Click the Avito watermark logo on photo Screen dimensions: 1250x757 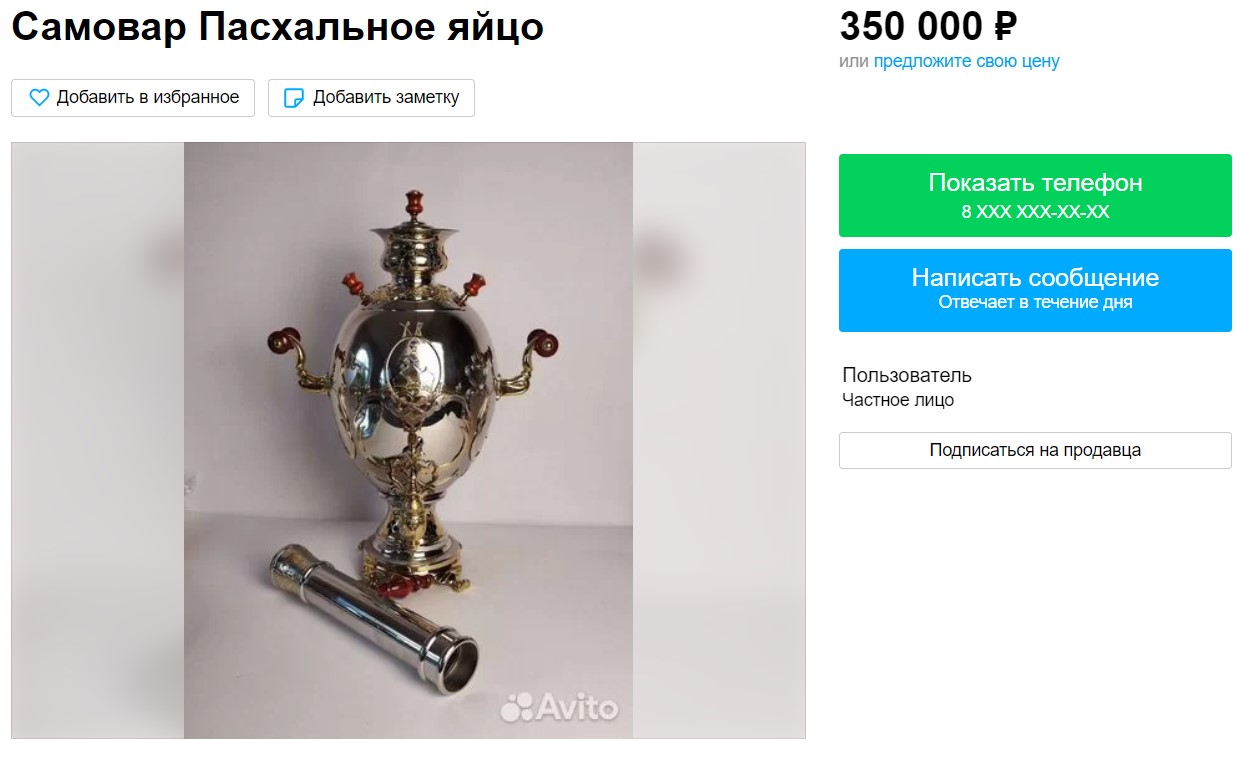click(x=559, y=707)
